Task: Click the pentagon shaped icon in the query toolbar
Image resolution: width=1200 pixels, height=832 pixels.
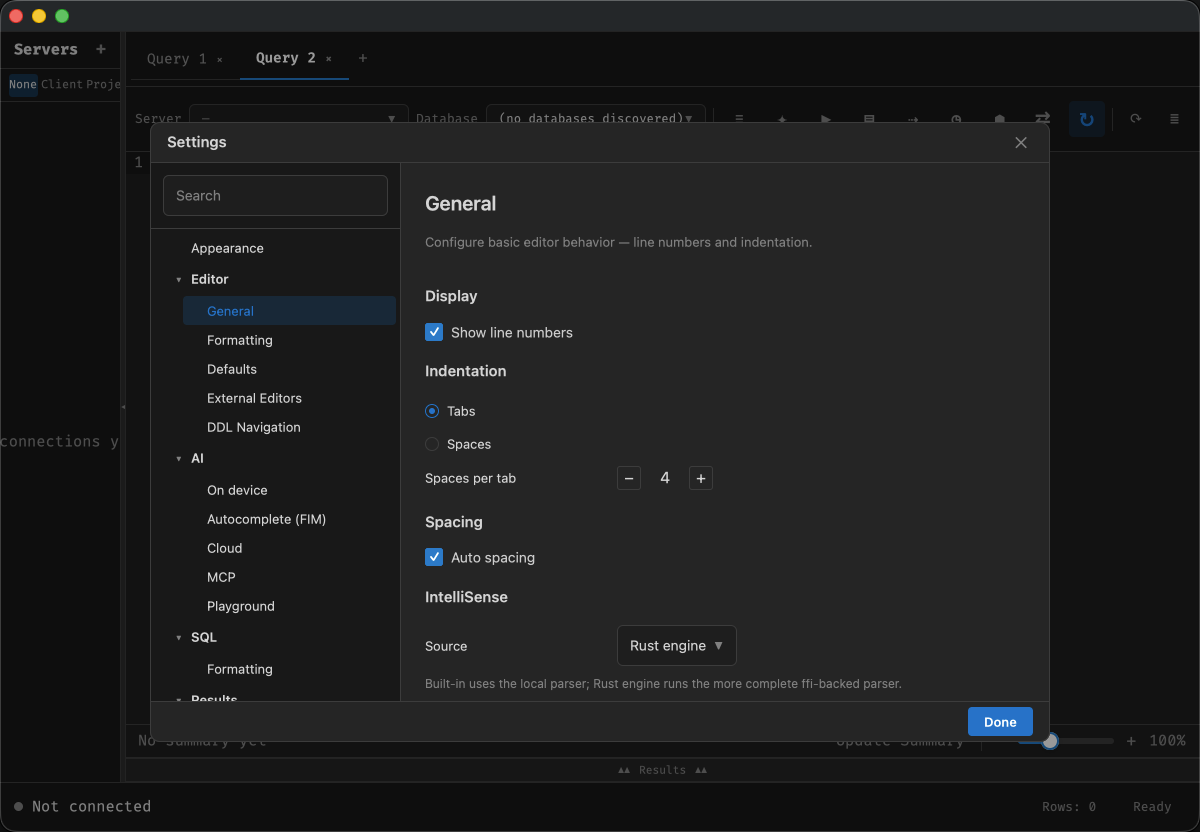Action: (x=999, y=119)
